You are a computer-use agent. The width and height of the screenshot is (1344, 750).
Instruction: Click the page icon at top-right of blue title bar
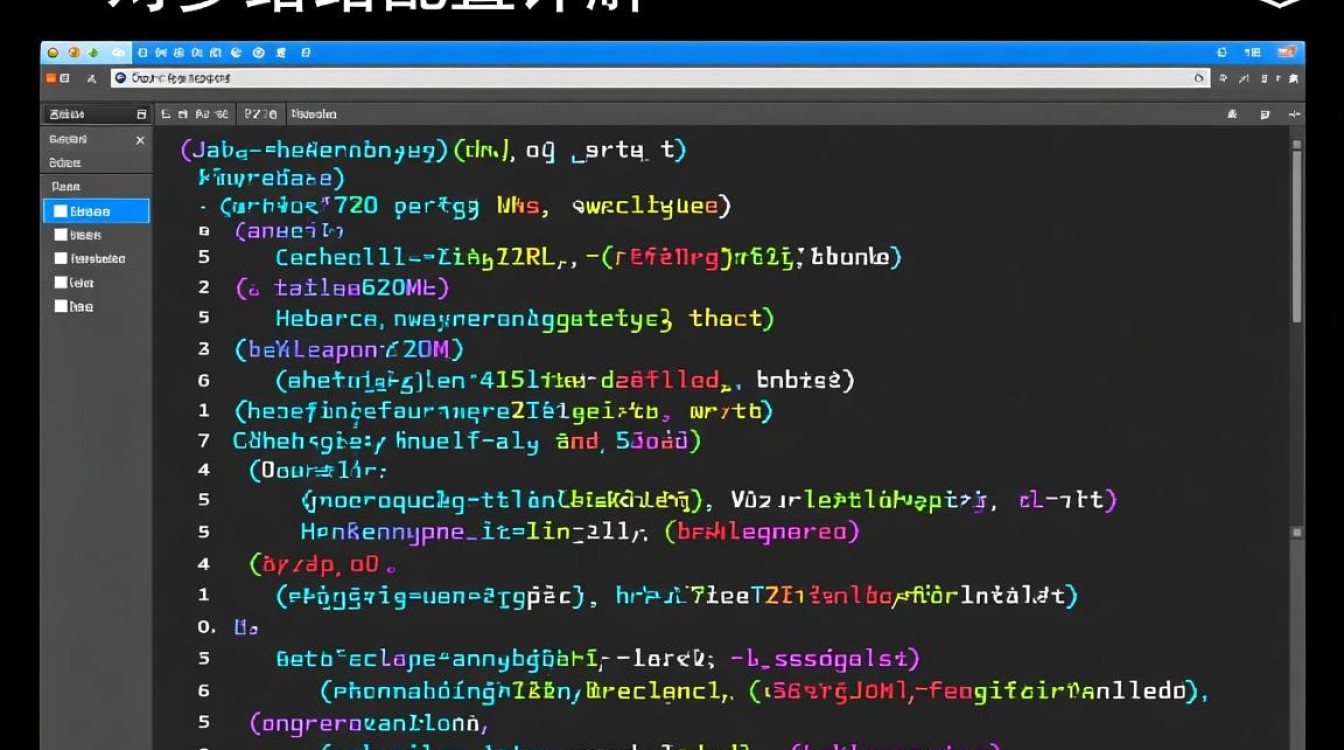coord(1222,53)
